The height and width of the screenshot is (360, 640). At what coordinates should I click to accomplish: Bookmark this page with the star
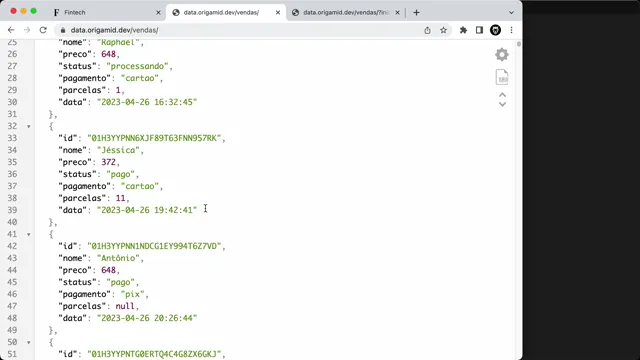(443, 30)
